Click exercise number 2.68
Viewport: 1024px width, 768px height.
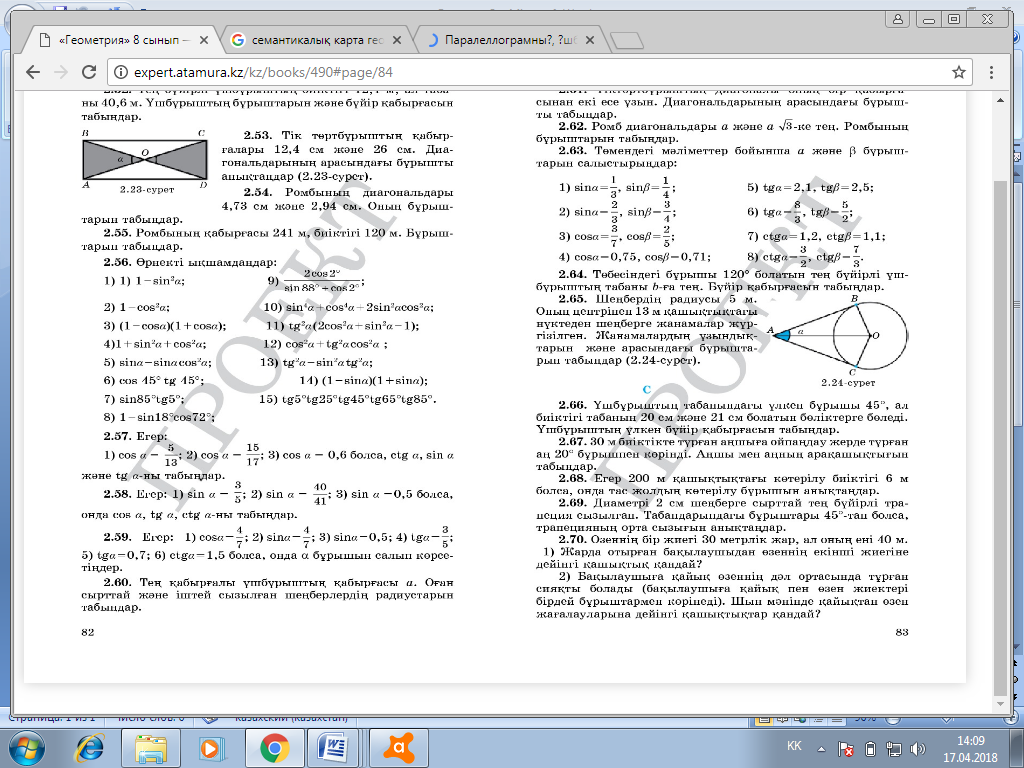[573, 479]
